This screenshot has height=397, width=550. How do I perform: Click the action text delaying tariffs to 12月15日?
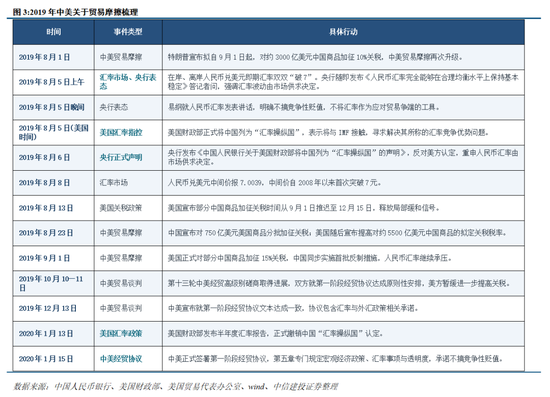(304, 208)
